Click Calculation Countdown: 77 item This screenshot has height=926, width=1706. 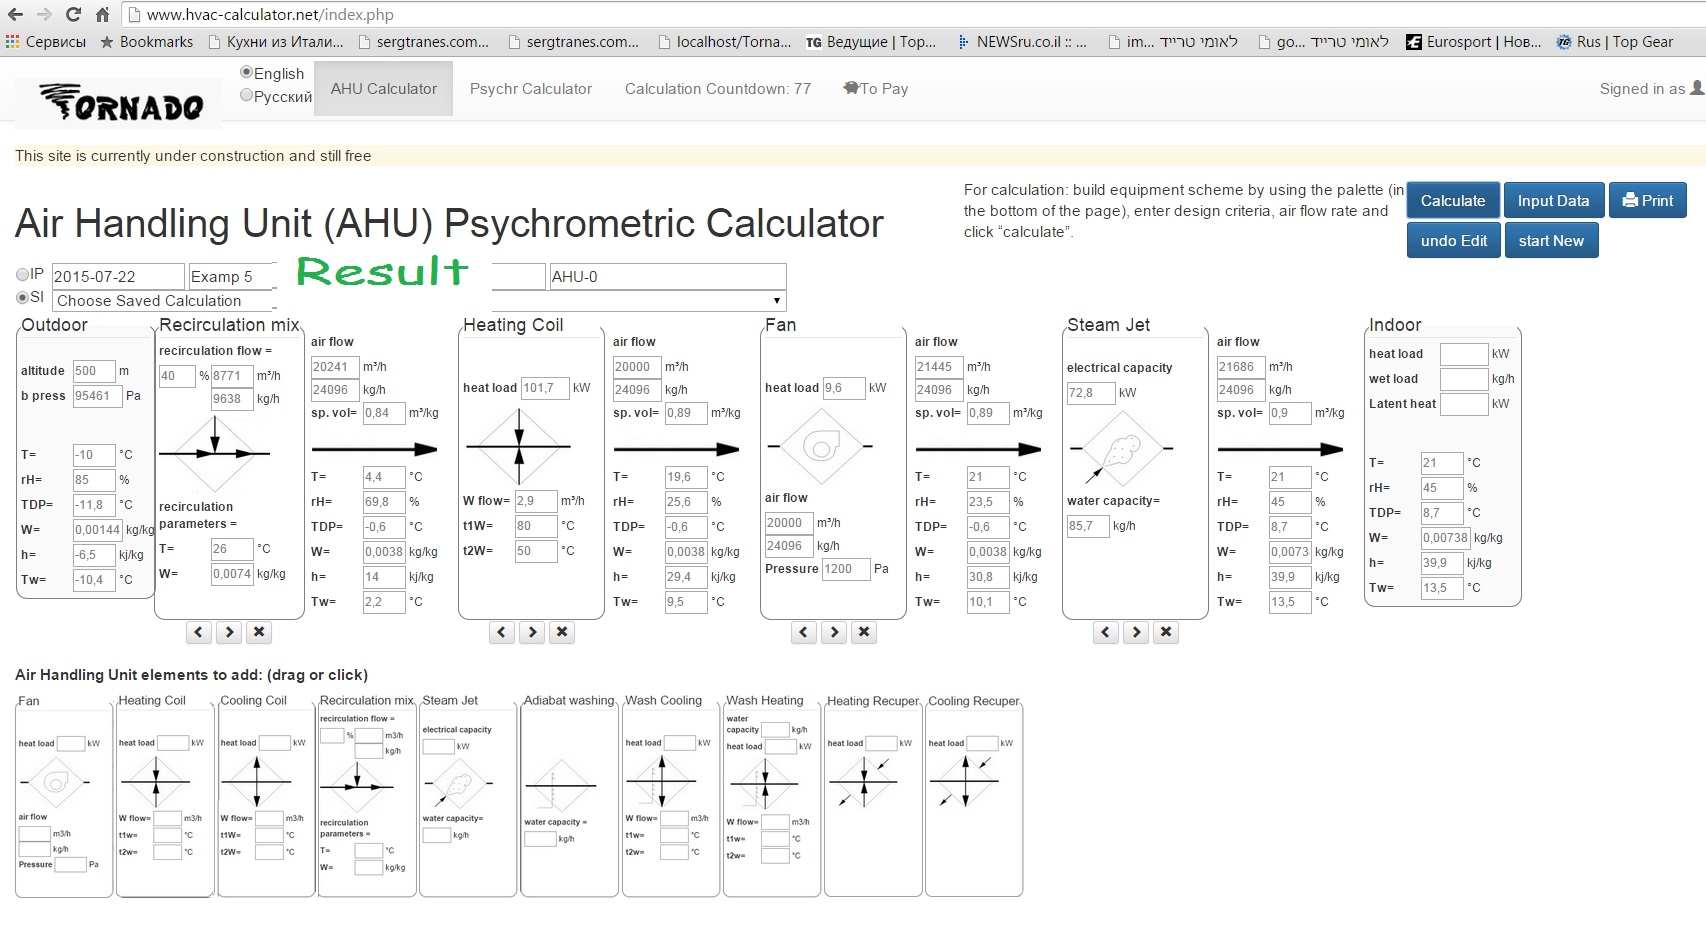point(718,88)
